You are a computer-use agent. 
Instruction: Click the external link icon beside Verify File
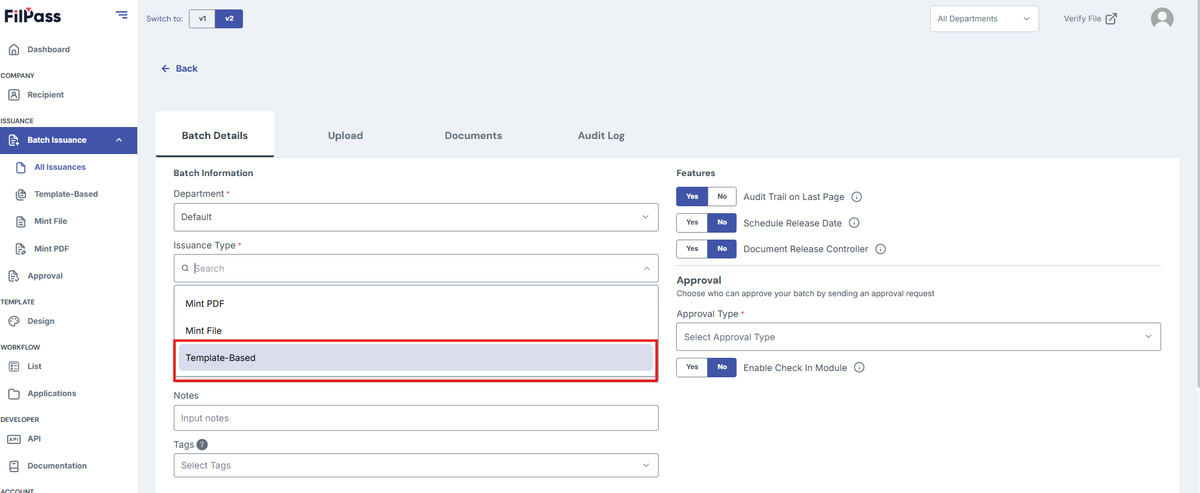pos(1111,18)
